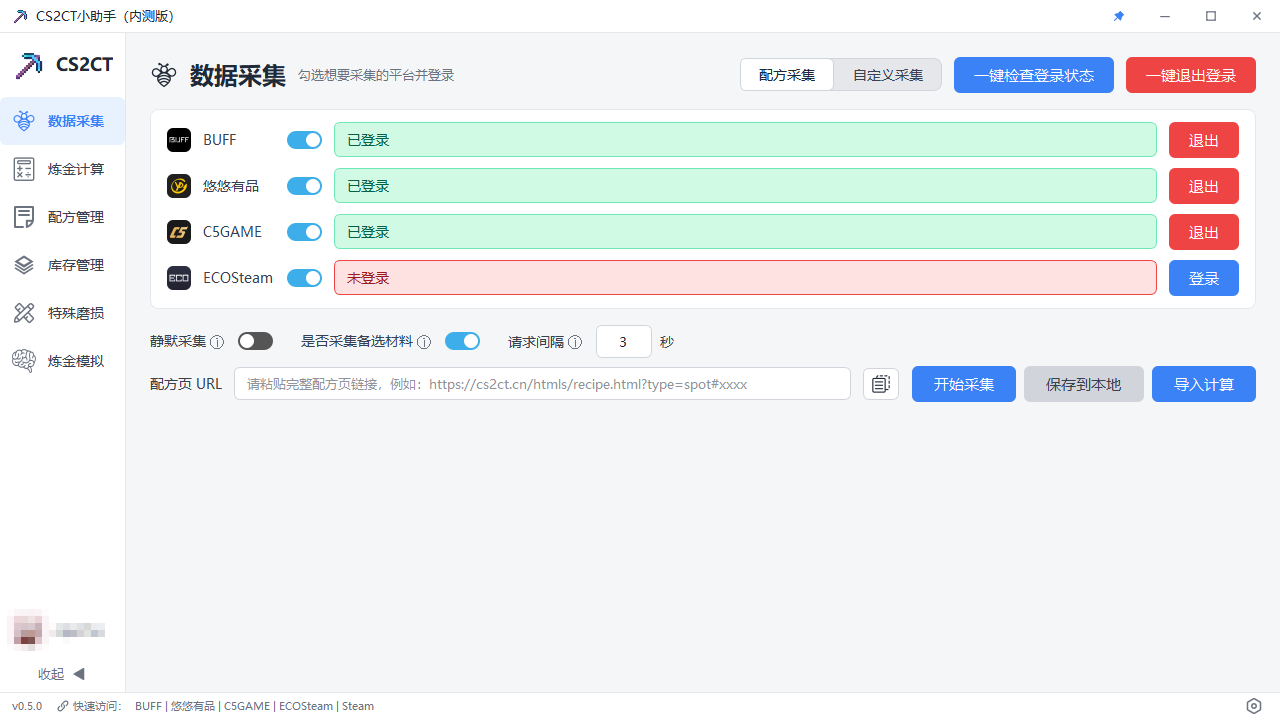Click 一键检查登录状态 button
Viewport: 1280px width, 720px height.
[x=1034, y=75]
